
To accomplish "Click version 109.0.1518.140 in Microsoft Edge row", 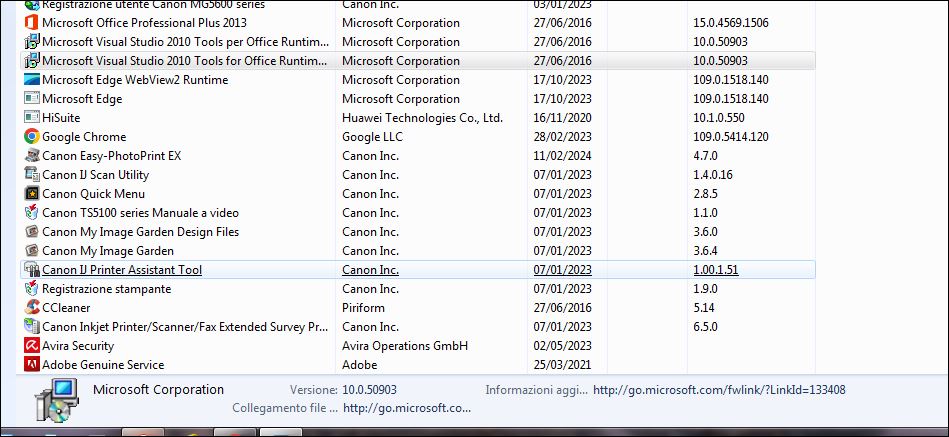I will pyautogui.click(x=731, y=99).
